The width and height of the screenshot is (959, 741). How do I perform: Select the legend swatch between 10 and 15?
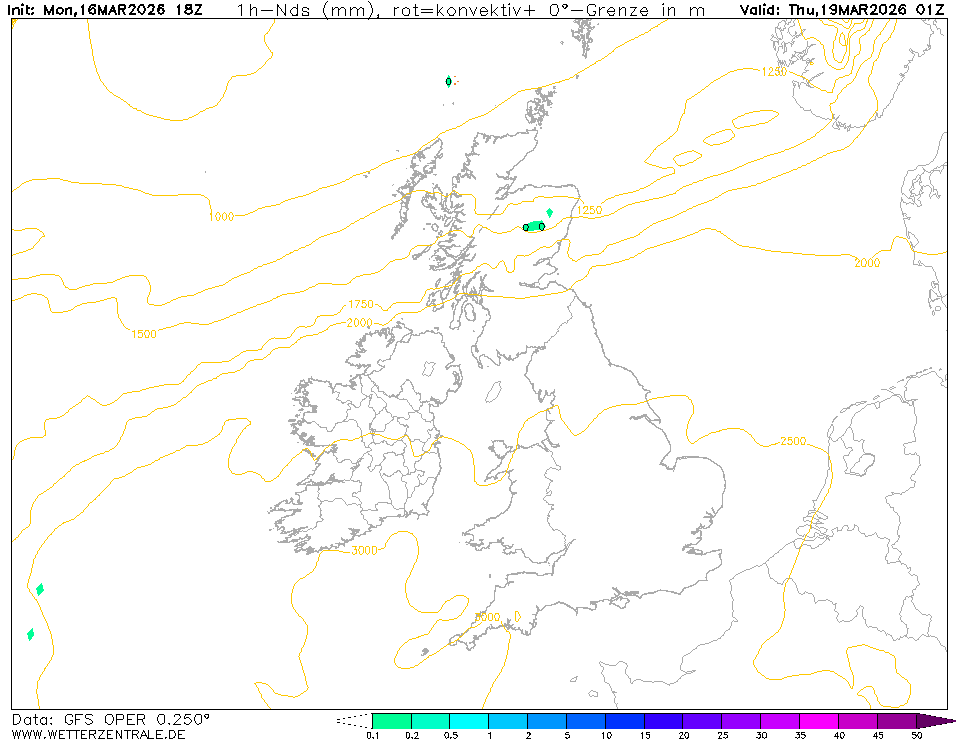[624, 721]
